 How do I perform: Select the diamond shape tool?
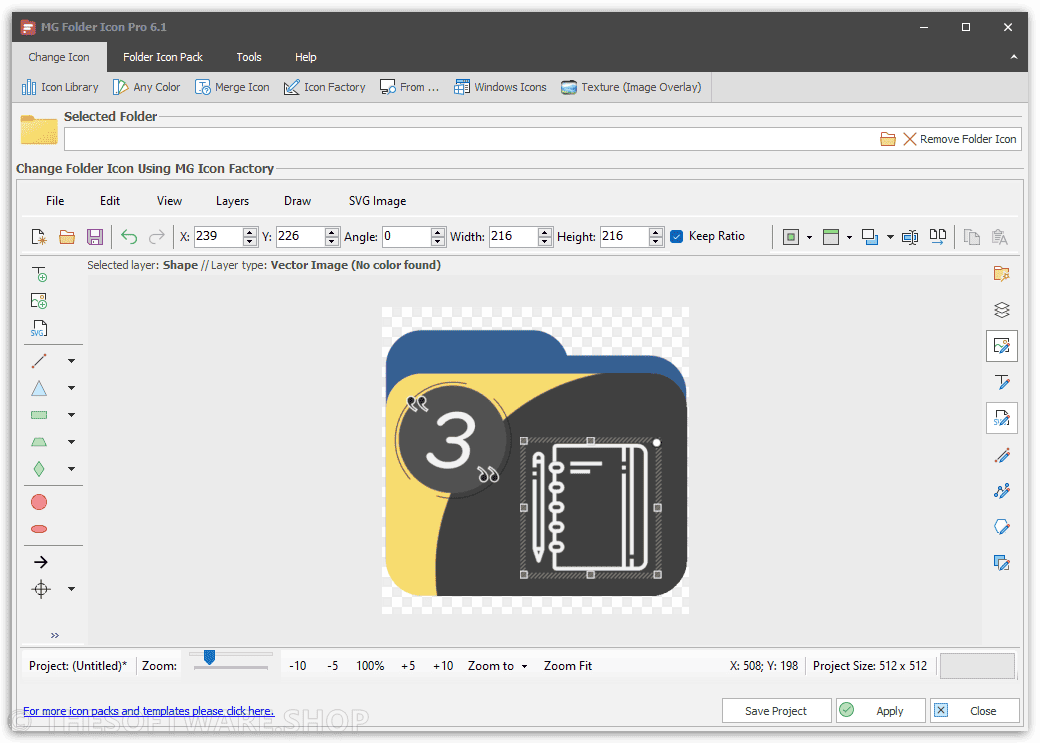(x=39, y=469)
